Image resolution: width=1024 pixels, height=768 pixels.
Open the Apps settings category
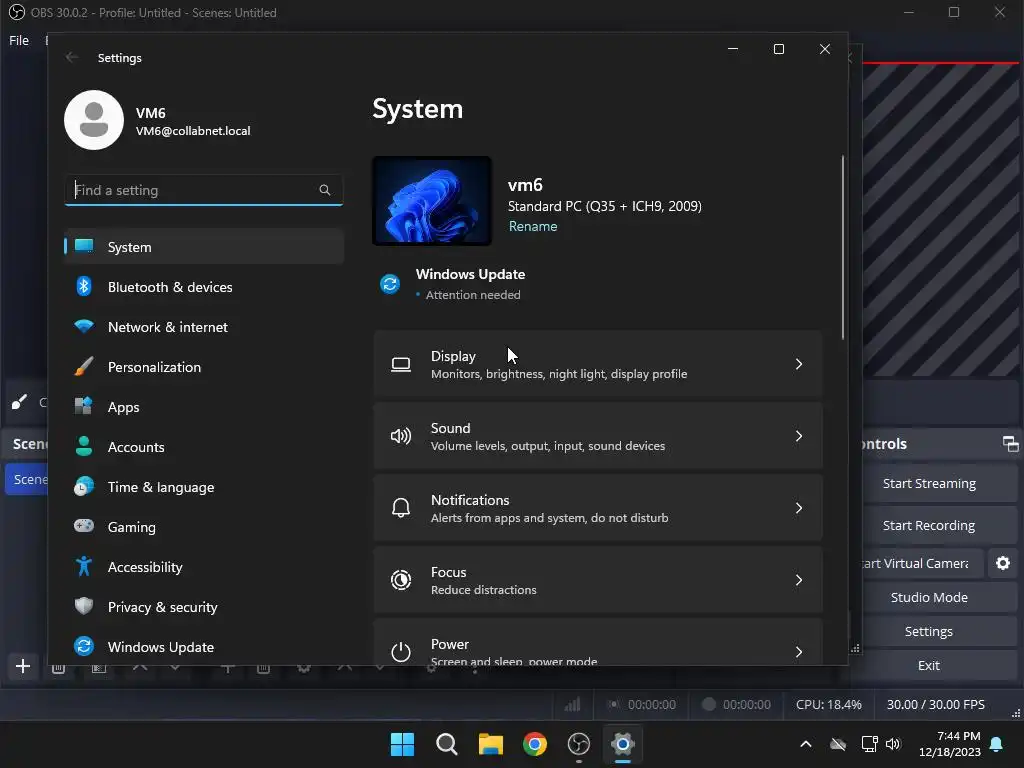point(204,407)
